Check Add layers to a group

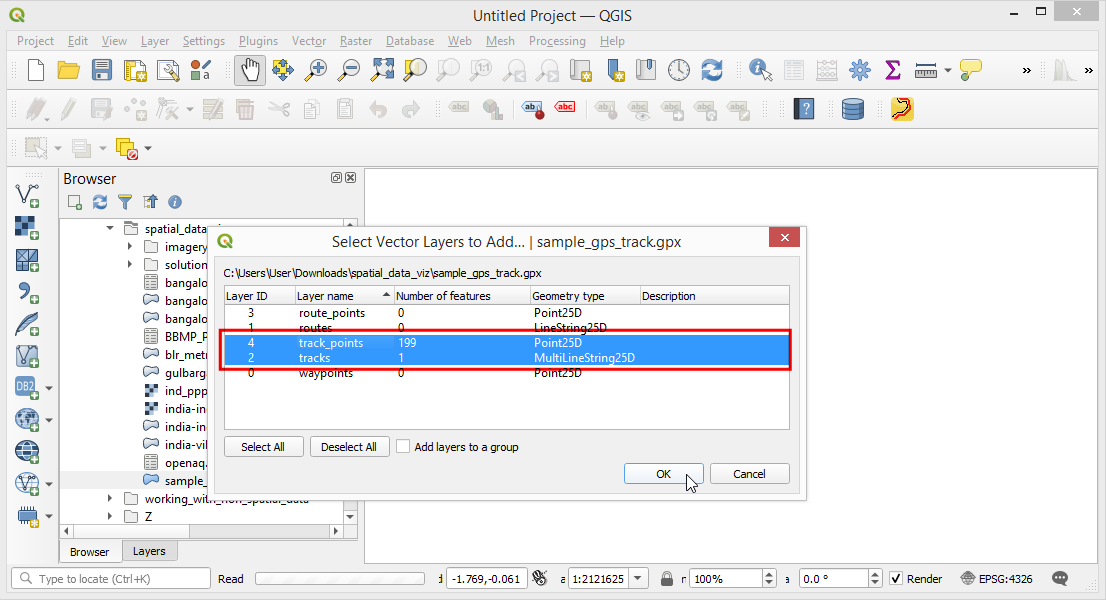pos(403,447)
